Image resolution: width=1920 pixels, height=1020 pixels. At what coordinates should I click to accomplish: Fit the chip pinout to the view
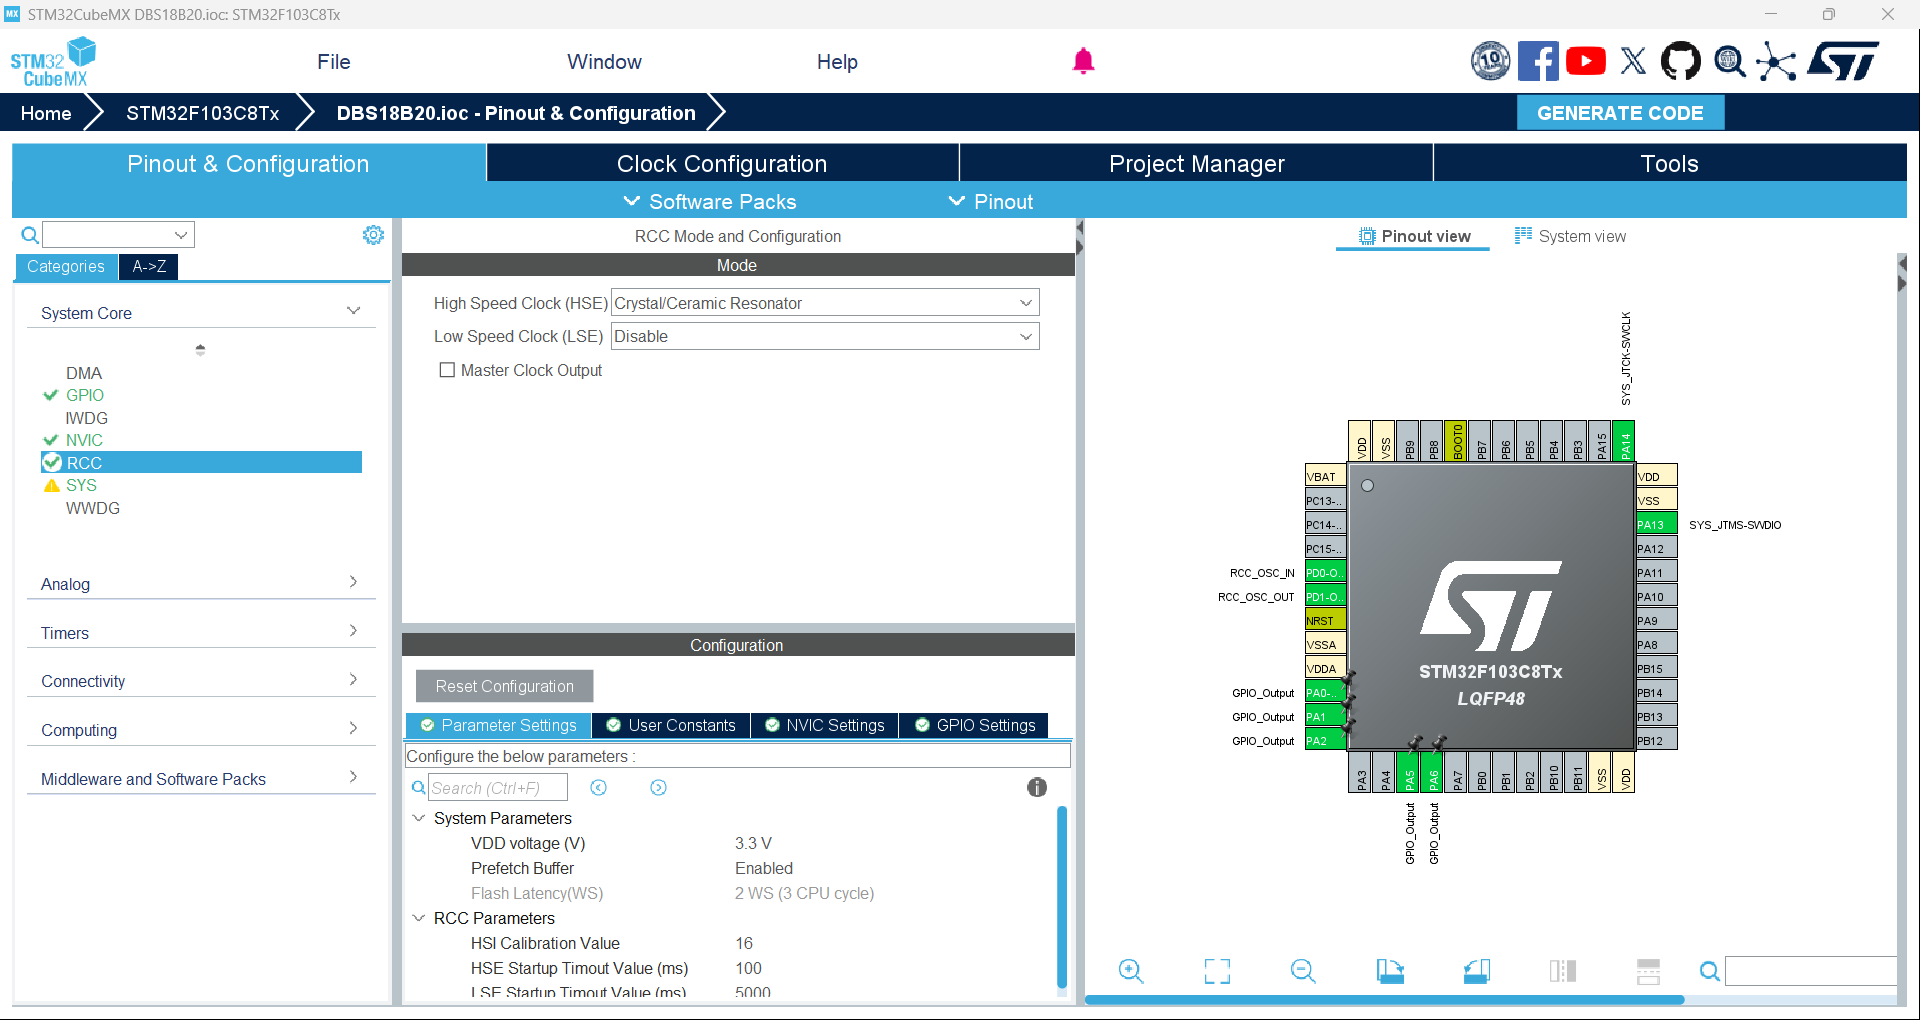(1217, 971)
